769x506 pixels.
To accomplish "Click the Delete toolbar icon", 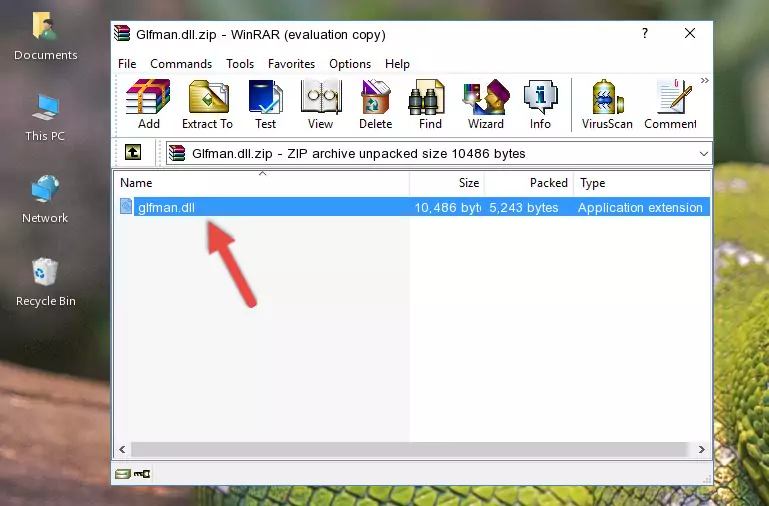I will pyautogui.click(x=375, y=104).
